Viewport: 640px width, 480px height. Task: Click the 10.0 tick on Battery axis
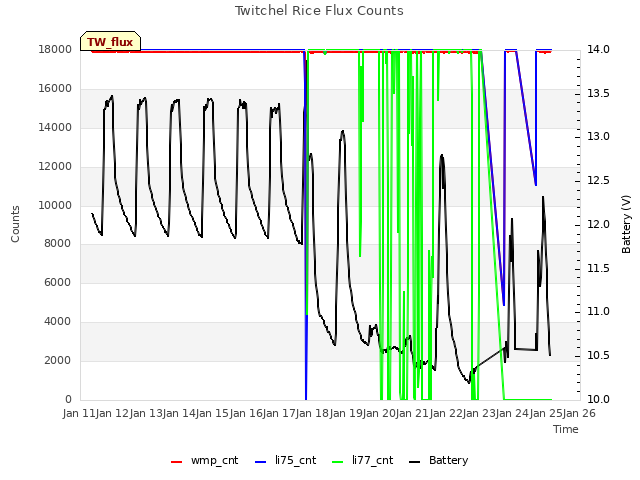[x=598, y=399]
